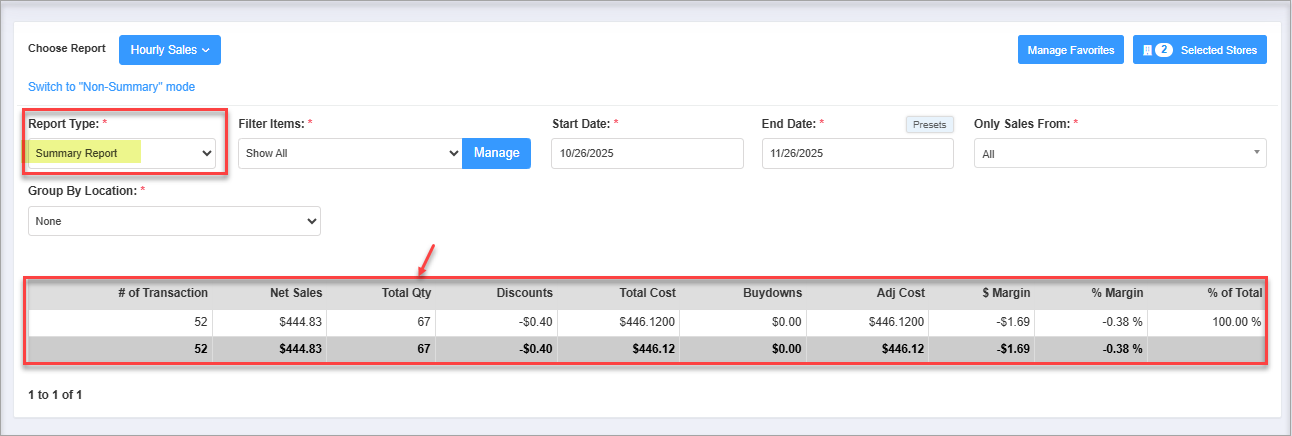Screen dimensions: 1292x436
Task: Open the date Presets options
Action: coord(930,125)
